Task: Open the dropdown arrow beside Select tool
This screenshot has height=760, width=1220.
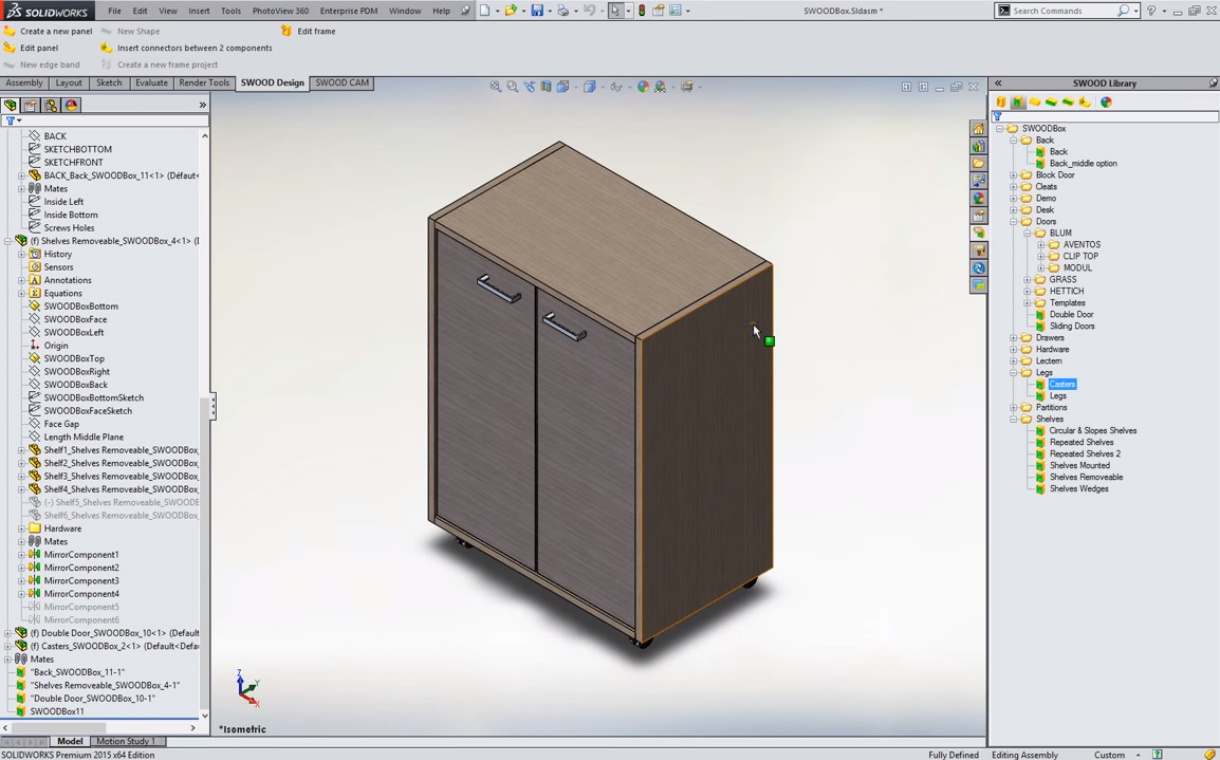Action: tap(627, 11)
